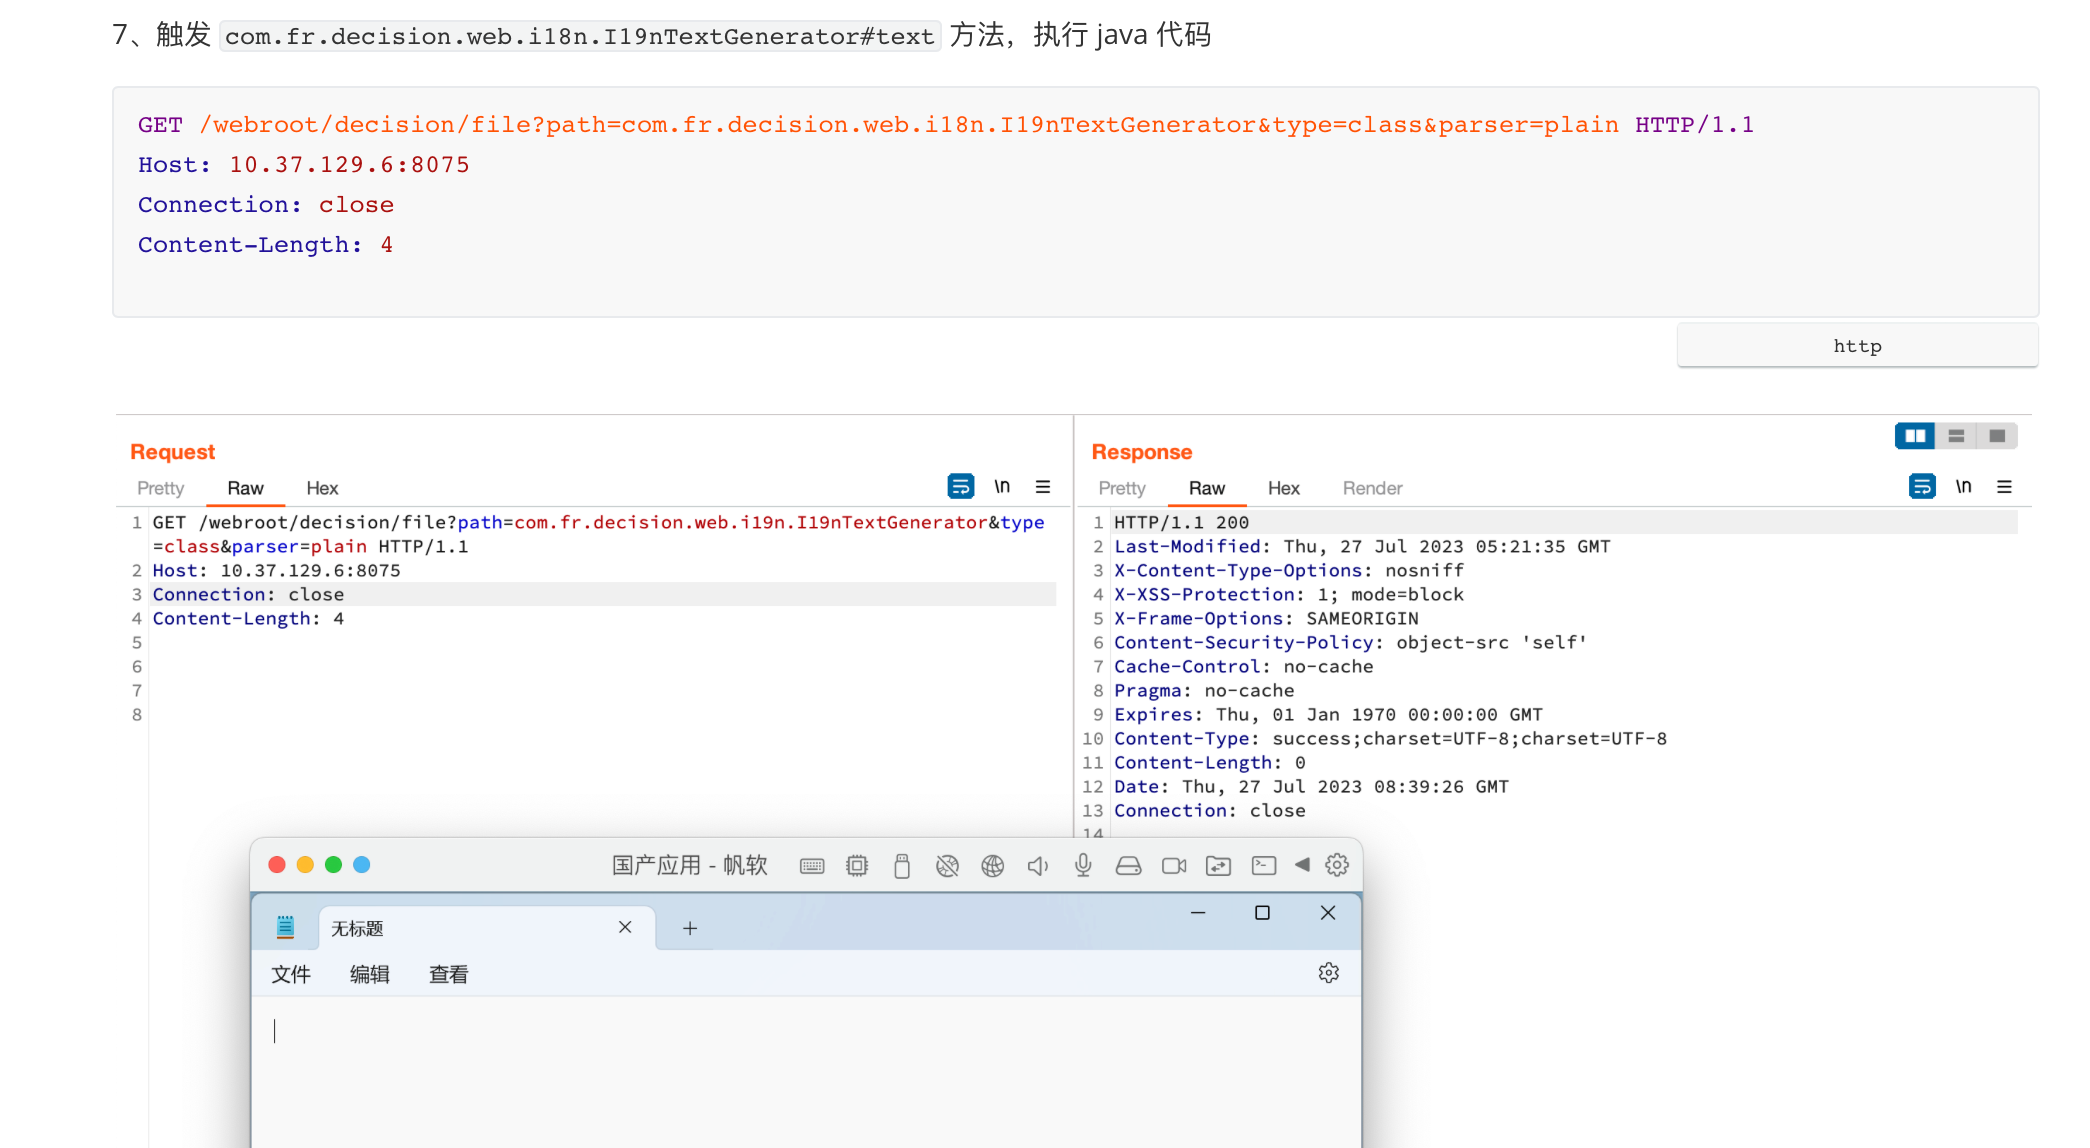Image resolution: width=2090 pixels, height=1148 pixels.
Task: Click the crossed-out network icon in VM toolbar
Action: 947,866
